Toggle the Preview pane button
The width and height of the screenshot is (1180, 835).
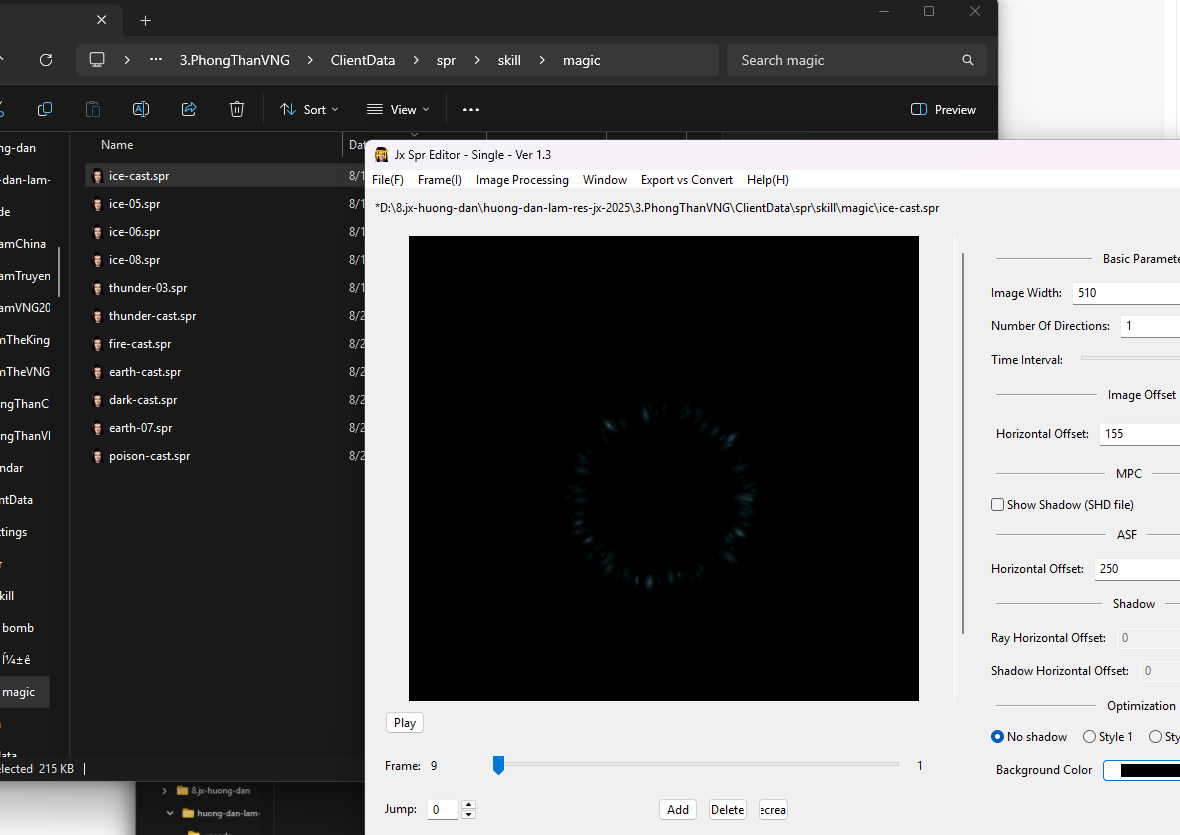pyautogui.click(x=943, y=109)
